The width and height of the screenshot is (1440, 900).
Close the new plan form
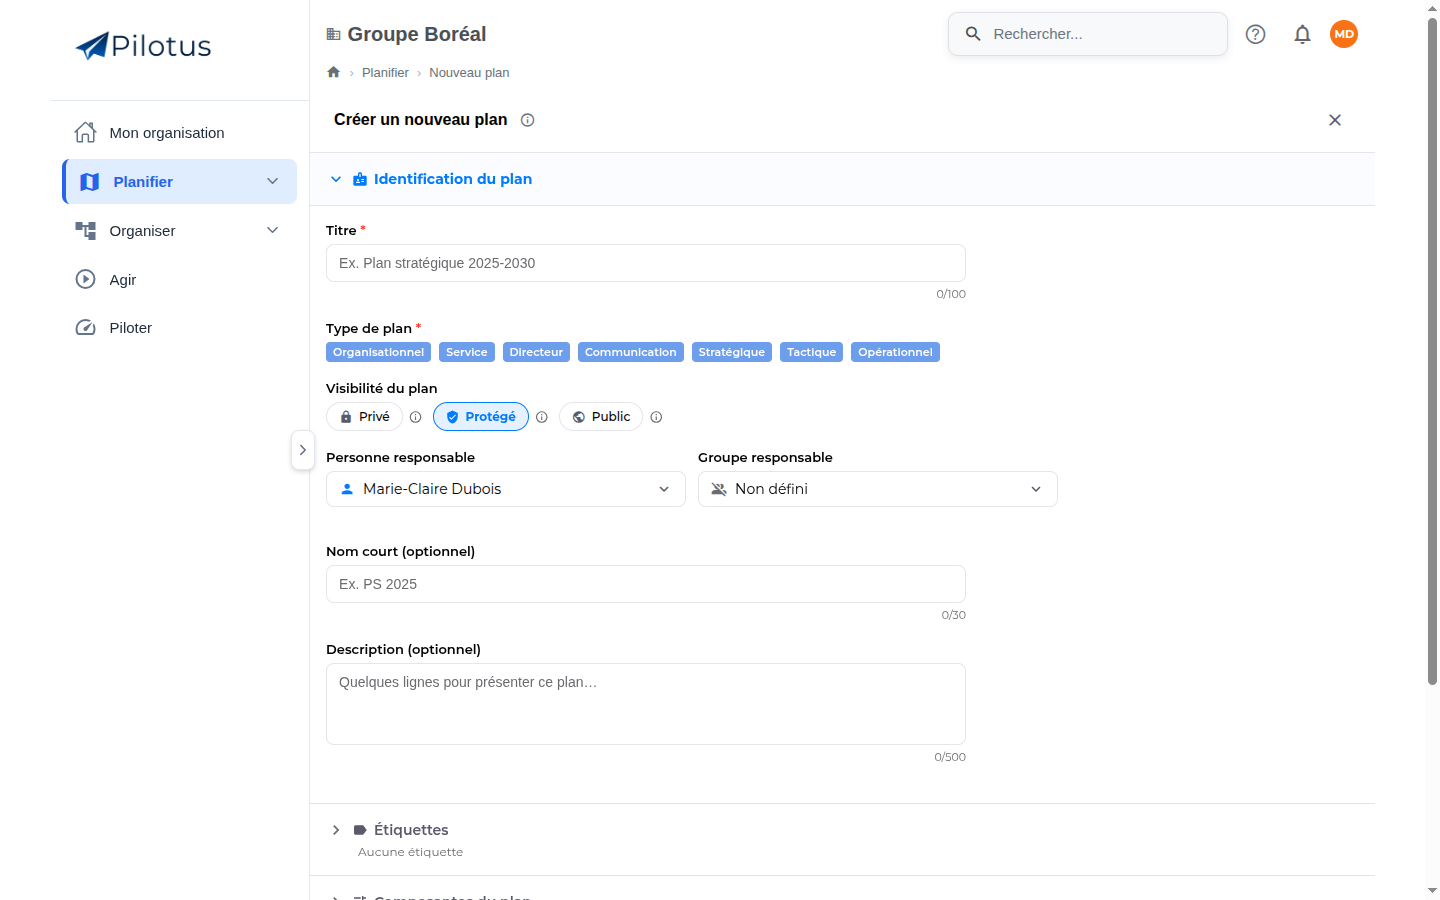1335,120
